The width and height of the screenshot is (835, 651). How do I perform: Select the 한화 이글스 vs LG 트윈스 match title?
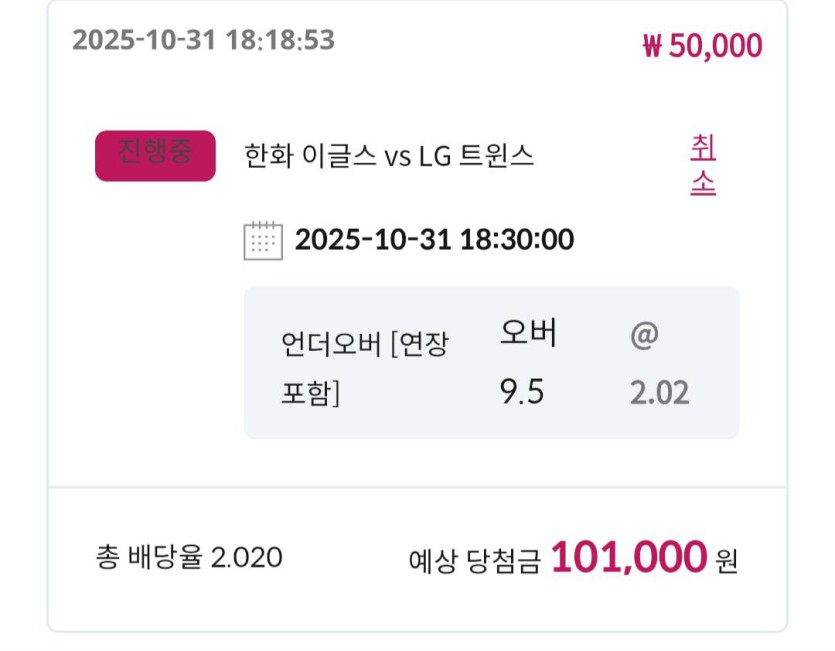pyautogui.click(x=389, y=156)
